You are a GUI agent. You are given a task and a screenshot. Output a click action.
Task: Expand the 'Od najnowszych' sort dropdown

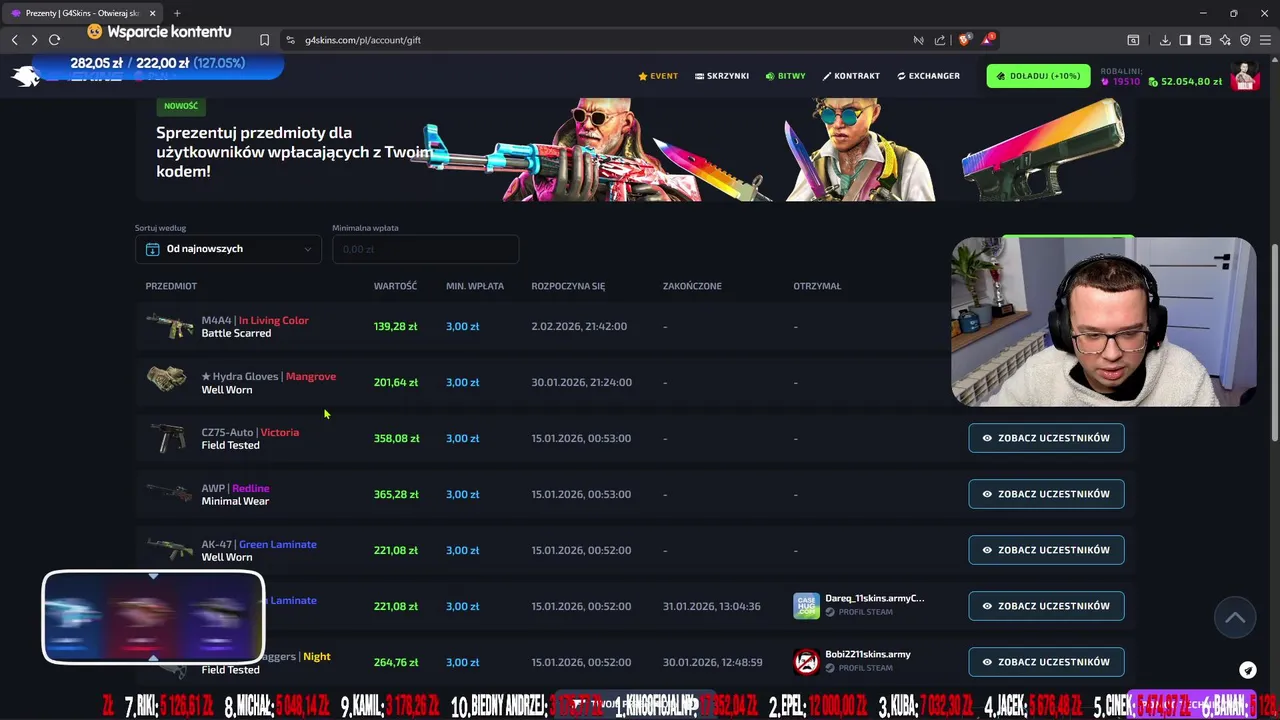(228, 249)
